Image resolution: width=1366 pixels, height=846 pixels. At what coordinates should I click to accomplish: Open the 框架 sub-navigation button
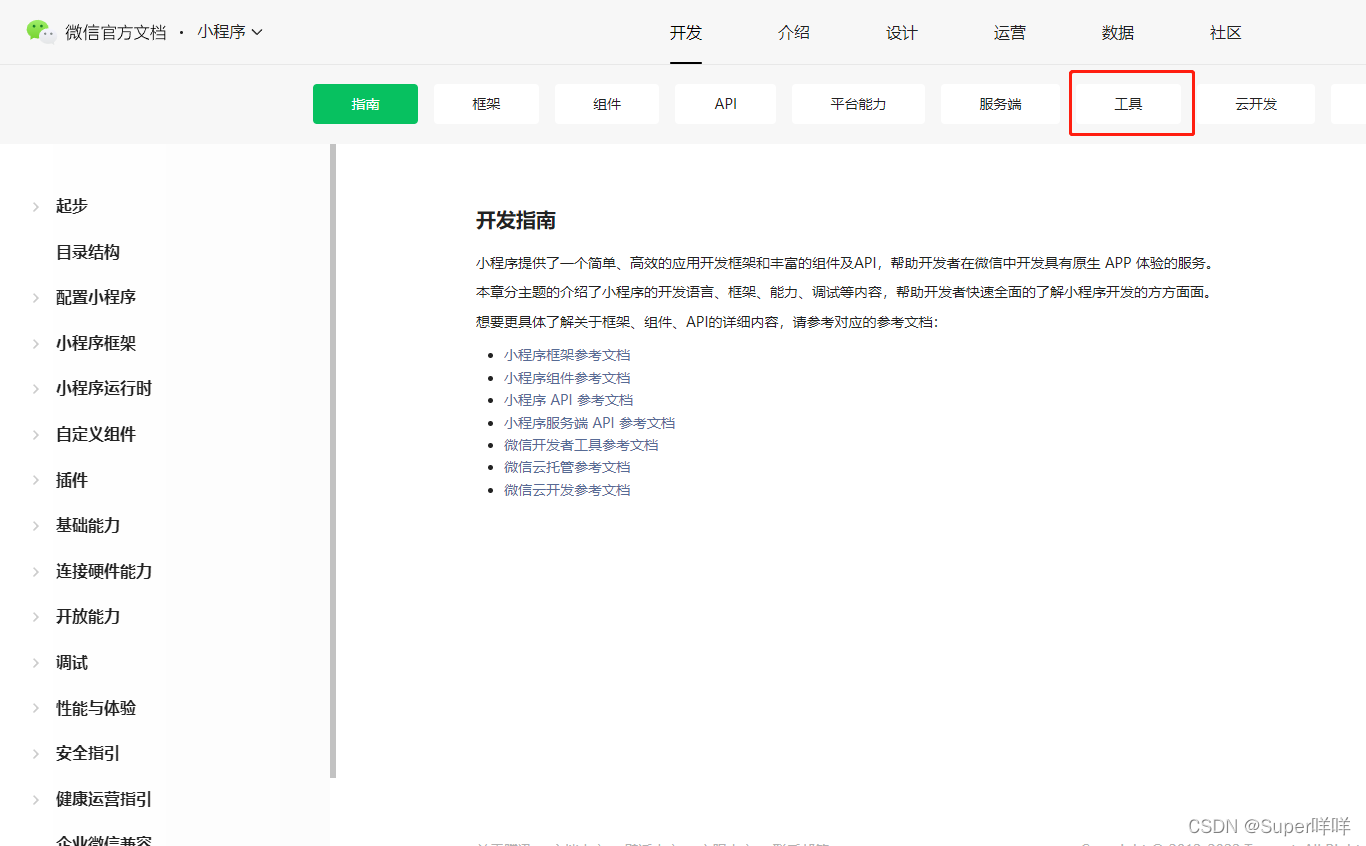486,104
